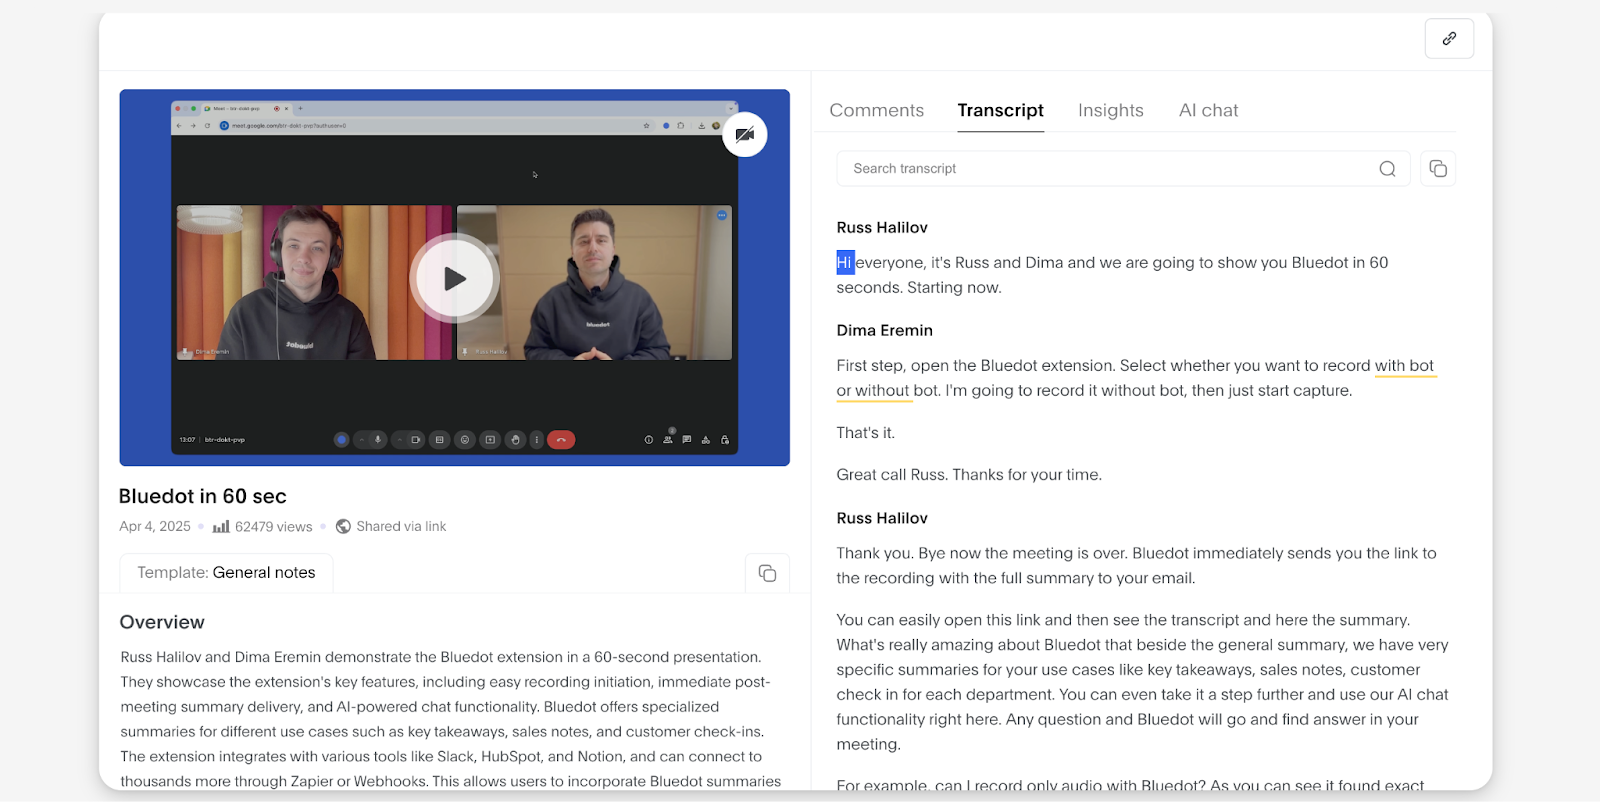Click the blue Bluedot circle in the Meet toolbar

point(342,440)
